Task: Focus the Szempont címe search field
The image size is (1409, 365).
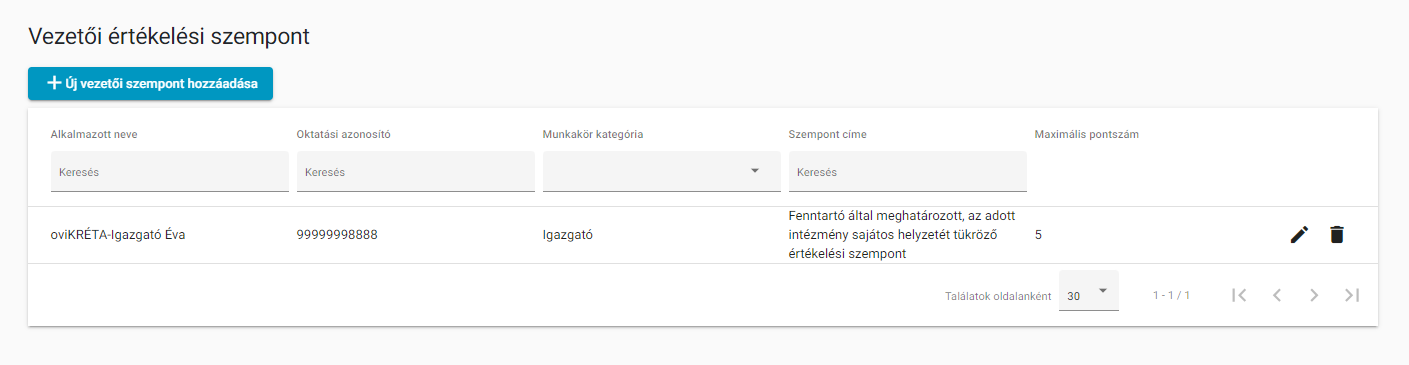Action: point(907,171)
